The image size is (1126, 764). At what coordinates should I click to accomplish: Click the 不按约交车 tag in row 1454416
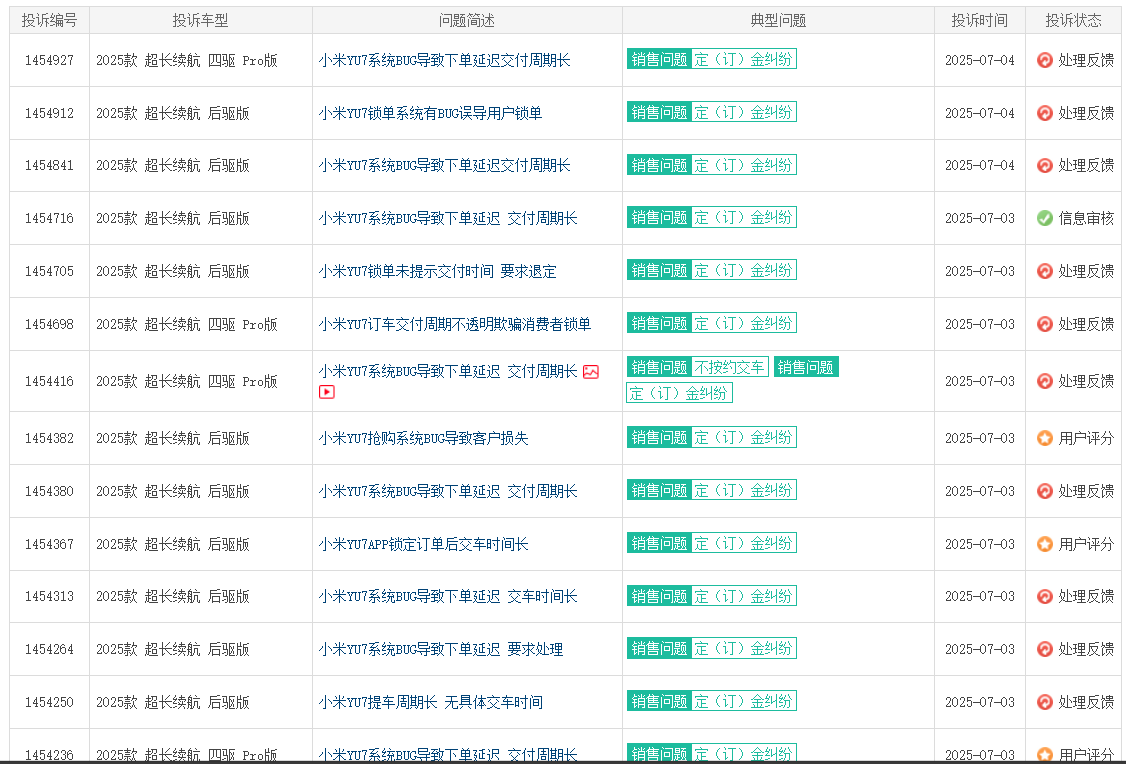pyautogui.click(x=730, y=367)
